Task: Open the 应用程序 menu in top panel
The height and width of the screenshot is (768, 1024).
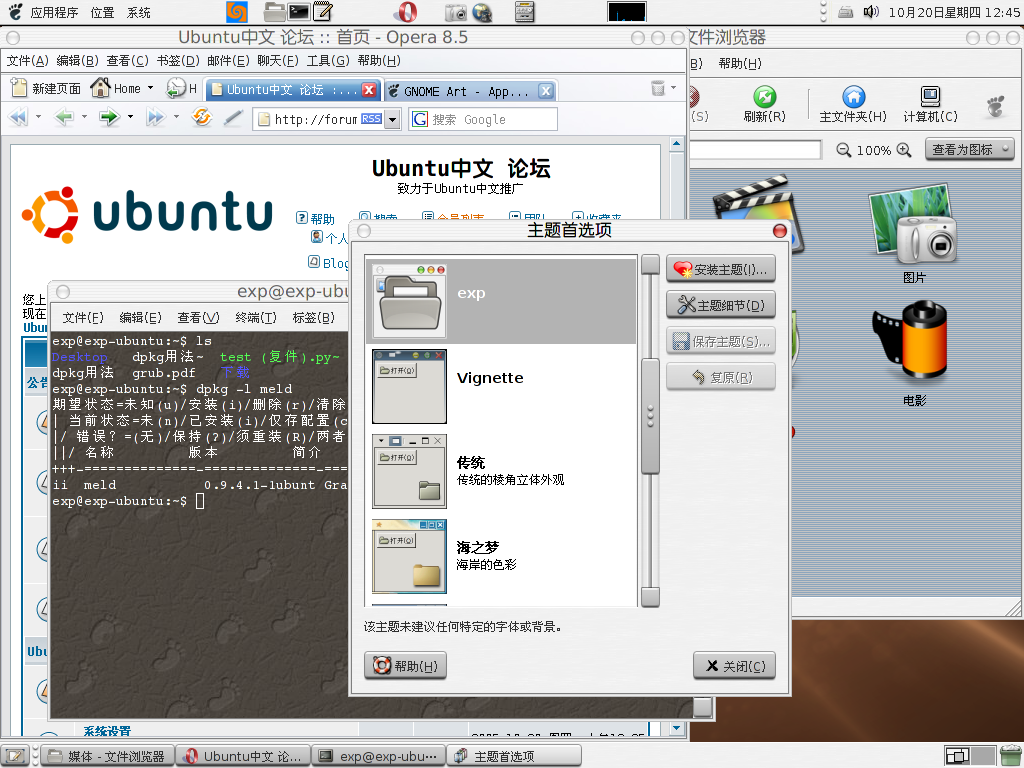Action: pyautogui.click(x=54, y=12)
